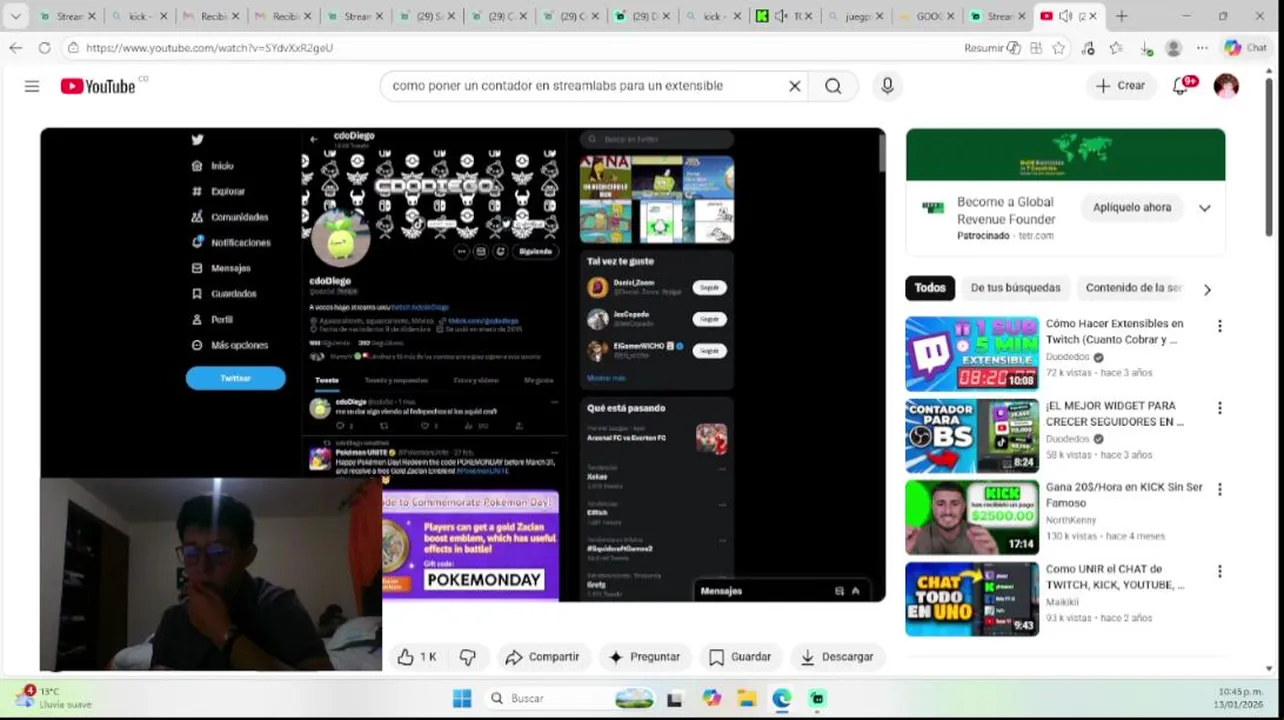Open the Edge profile icon
Viewport: 1284px width, 720px height.
[x=1174, y=48]
